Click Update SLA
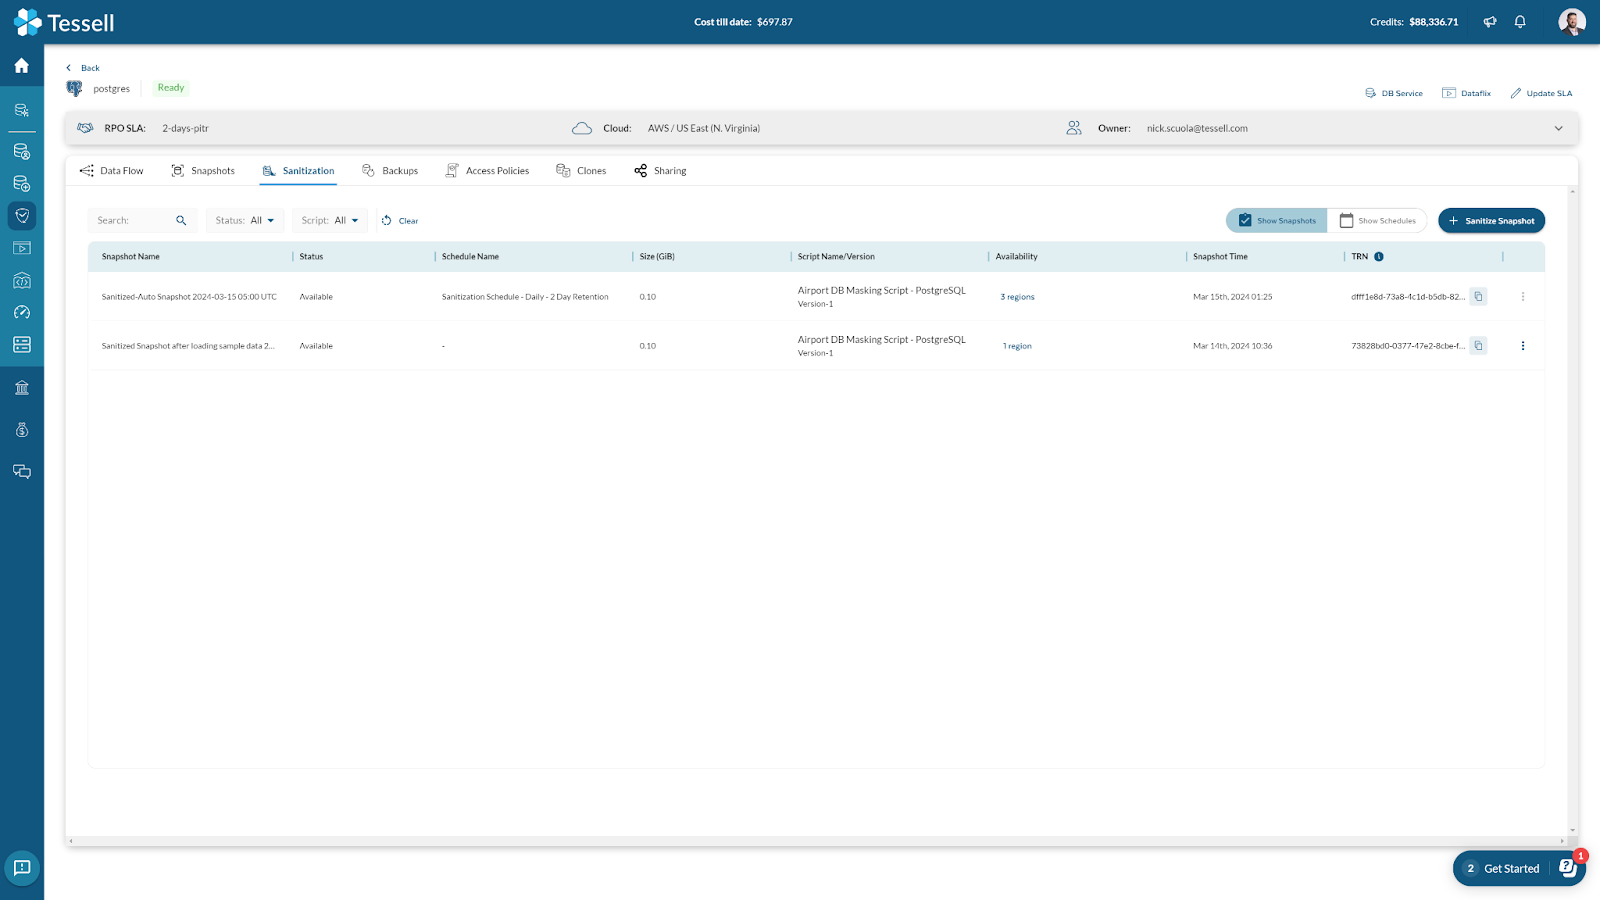1600x900 pixels. click(1541, 93)
